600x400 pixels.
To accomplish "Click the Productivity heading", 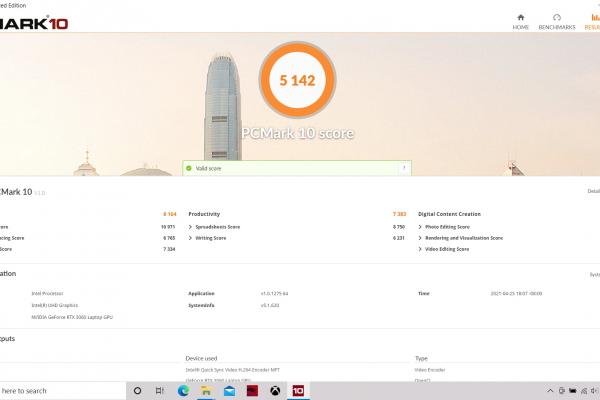I will pyautogui.click(x=204, y=214).
